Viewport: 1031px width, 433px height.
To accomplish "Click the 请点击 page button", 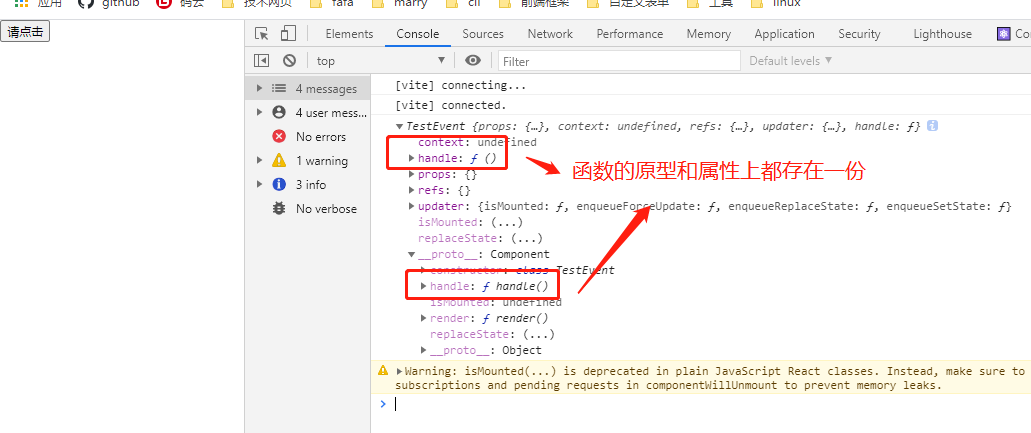I will pyautogui.click(x=25, y=32).
